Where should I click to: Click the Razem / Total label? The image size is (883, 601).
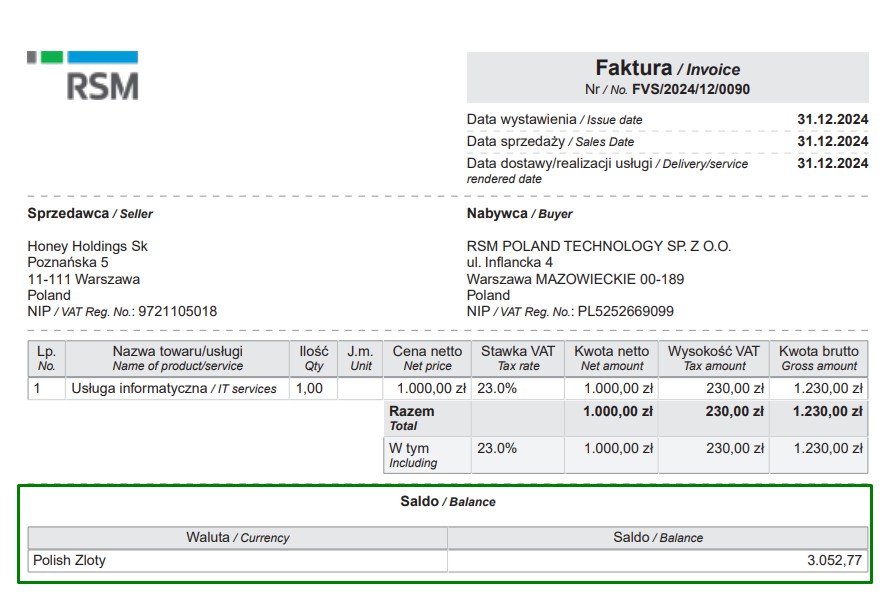411,417
